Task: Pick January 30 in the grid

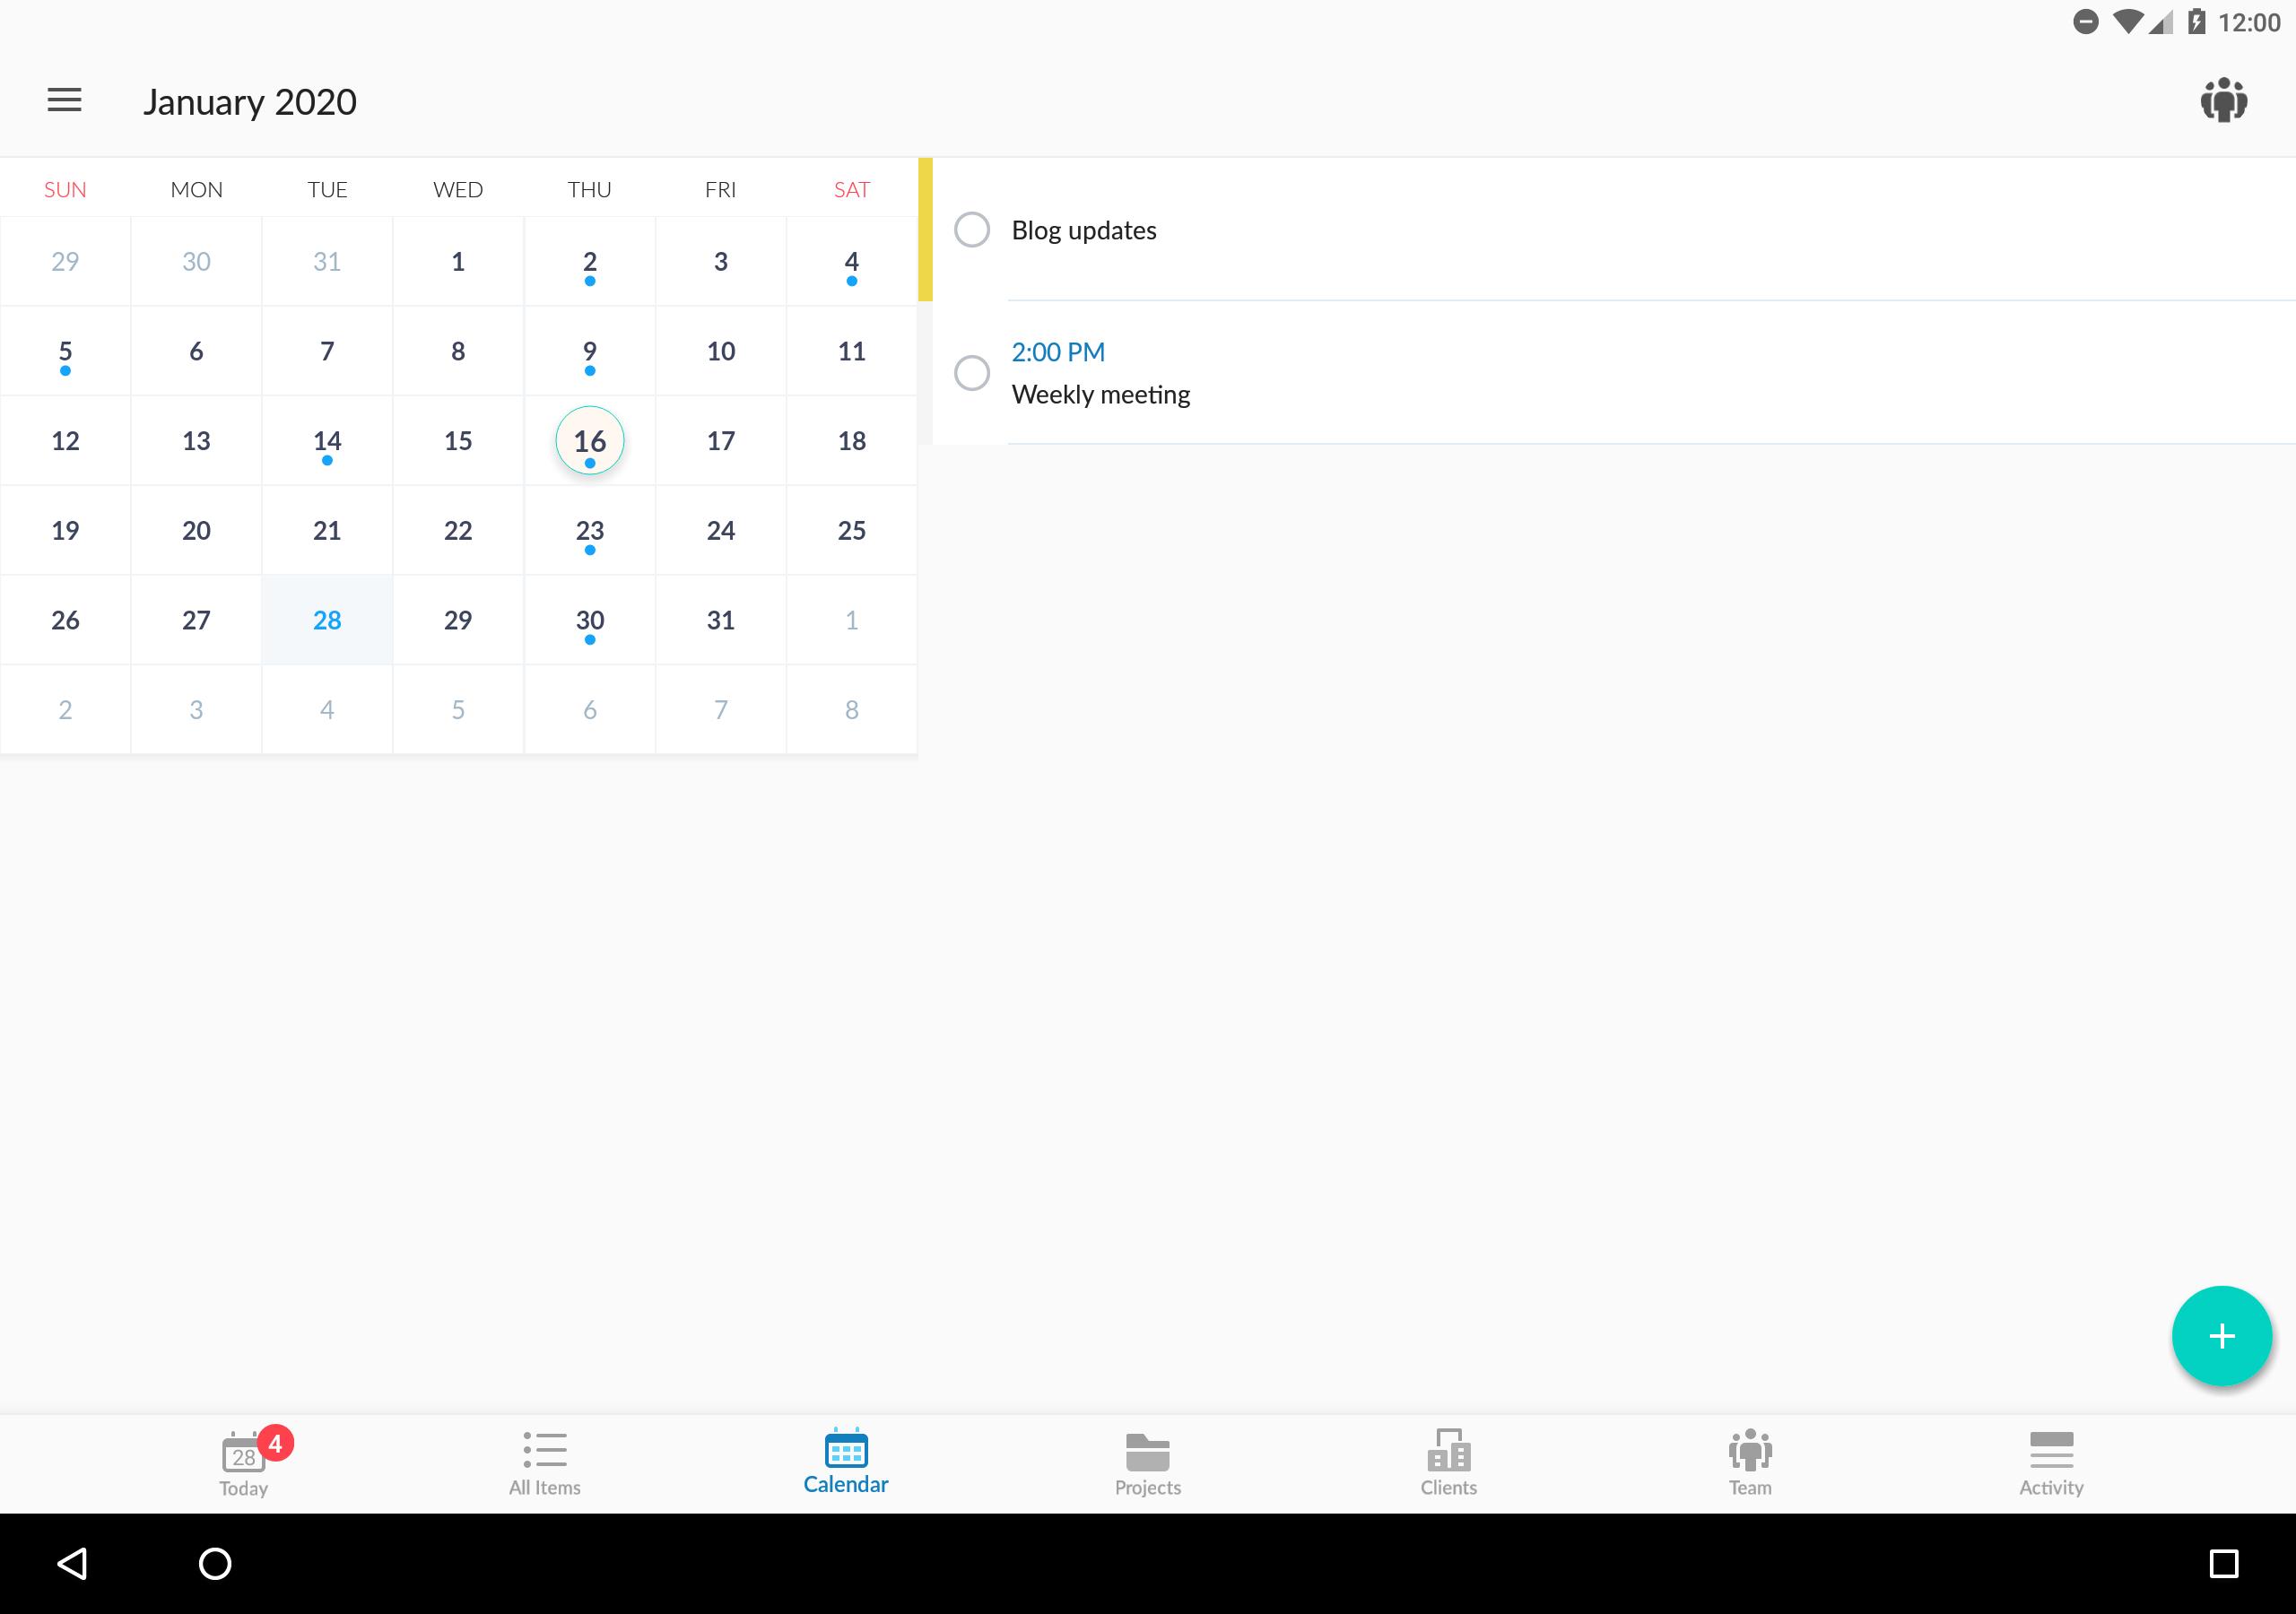Action: point(590,620)
